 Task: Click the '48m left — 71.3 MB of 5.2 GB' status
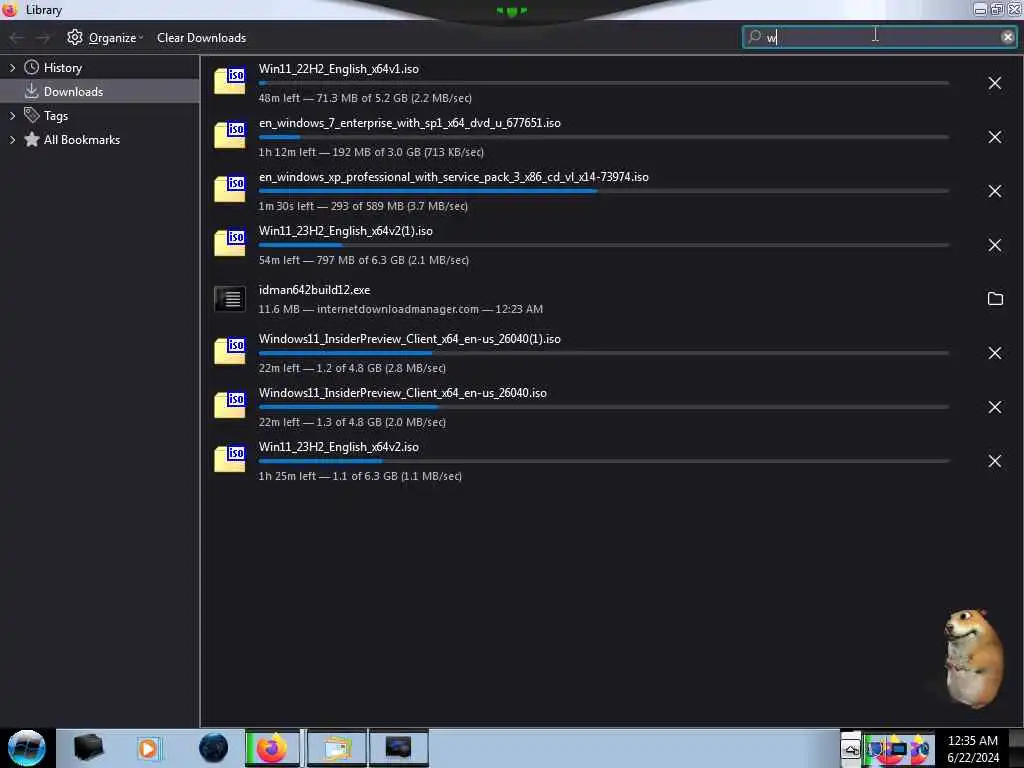(x=365, y=98)
